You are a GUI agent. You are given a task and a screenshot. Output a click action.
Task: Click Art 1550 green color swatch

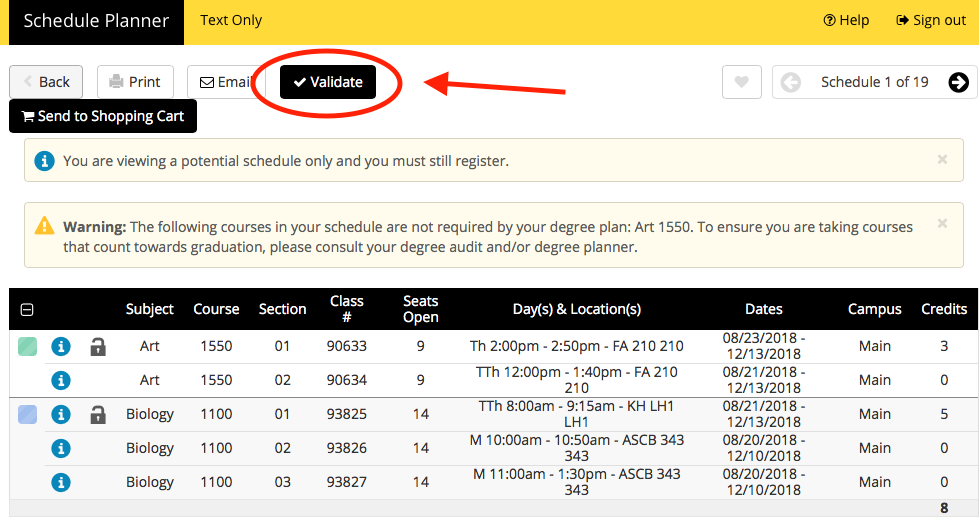pyautogui.click(x=27, y=346)
